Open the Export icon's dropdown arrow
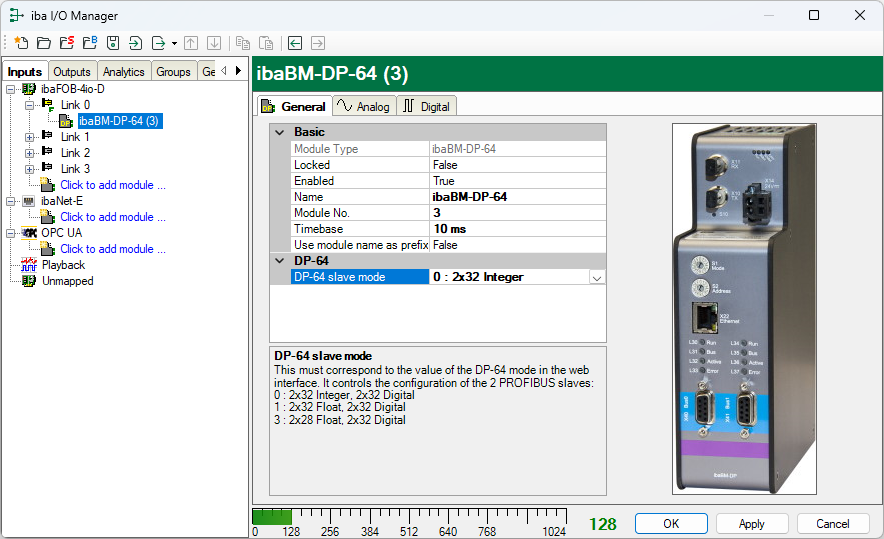Image resolution: width=884 pixels, height=539 pixels. click(x=174, y=43)
